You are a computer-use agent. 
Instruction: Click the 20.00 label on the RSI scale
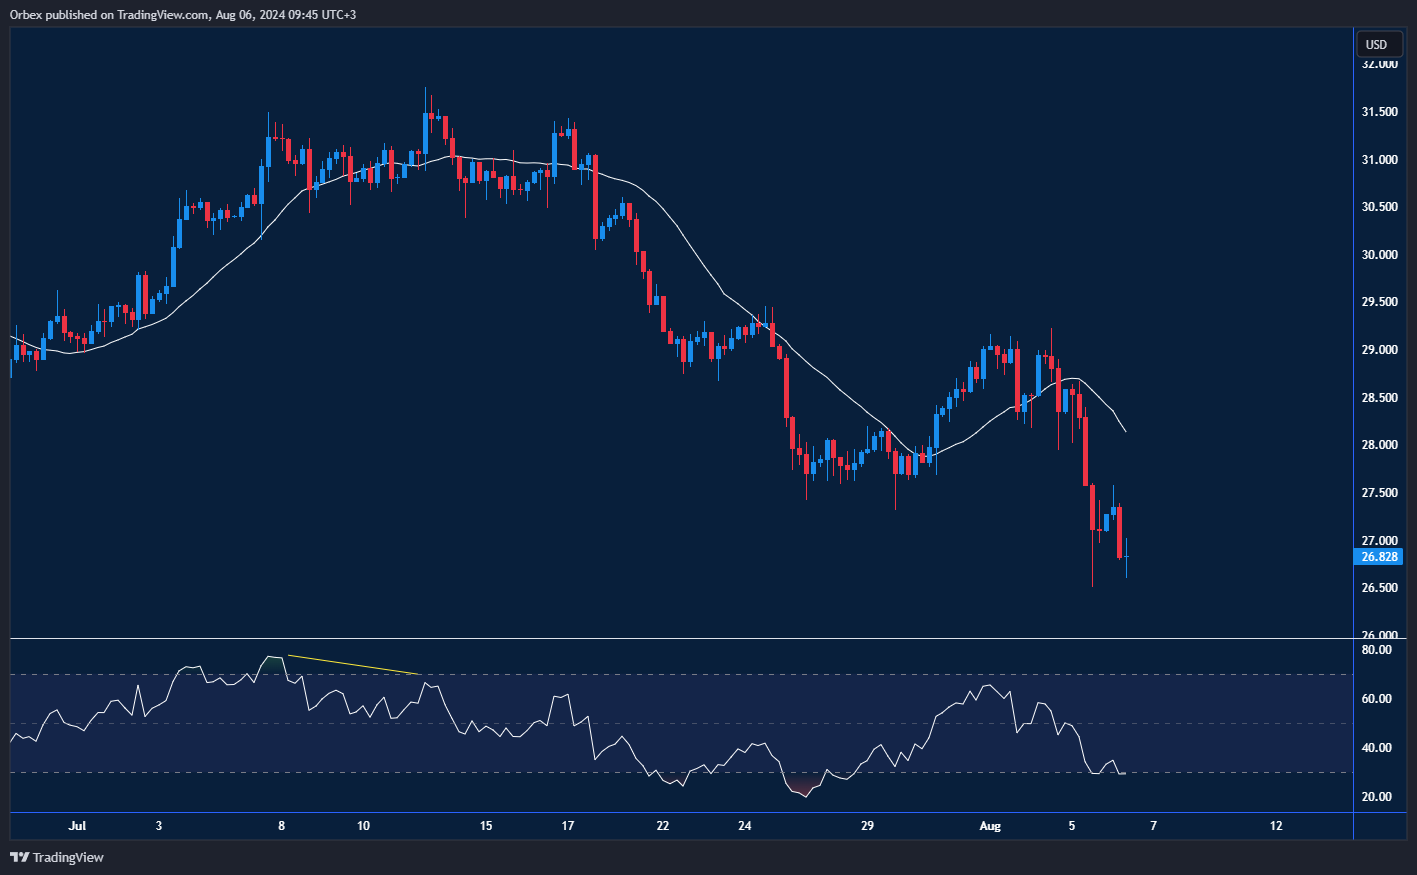[x=1377, y=797]
